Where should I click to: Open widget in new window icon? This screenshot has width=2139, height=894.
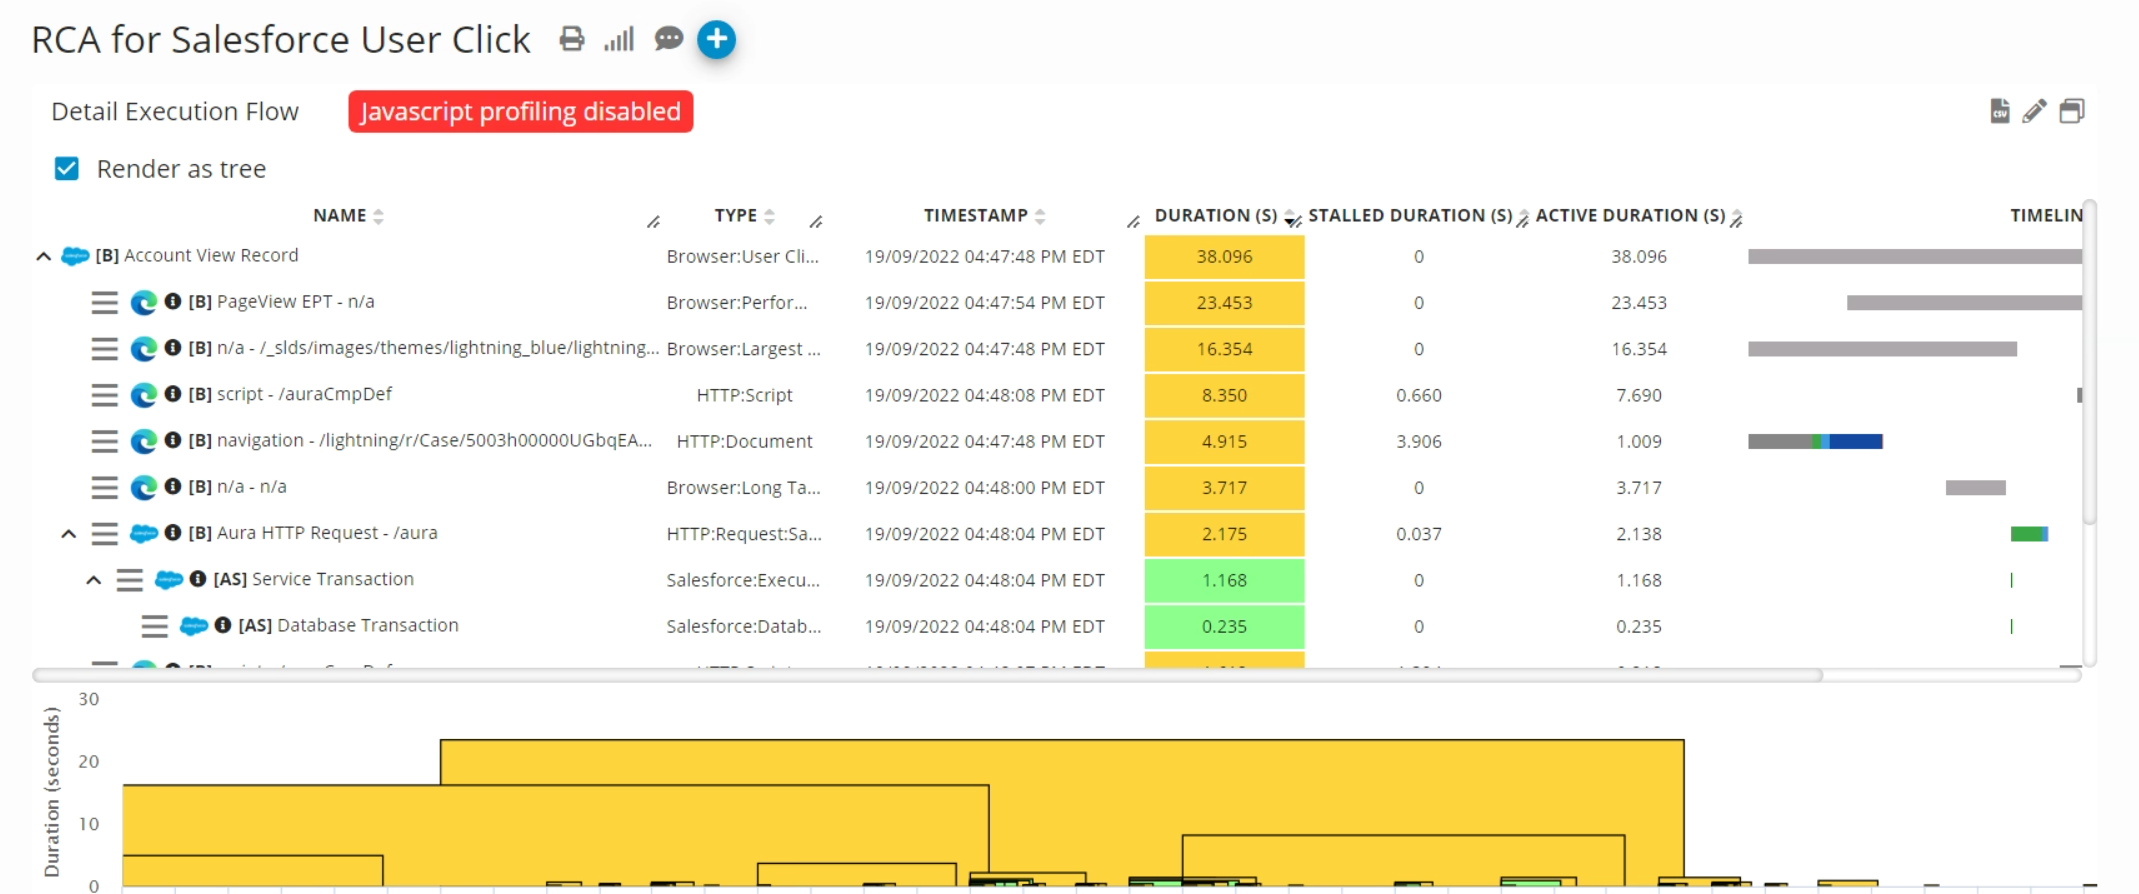coord(2072,111)
